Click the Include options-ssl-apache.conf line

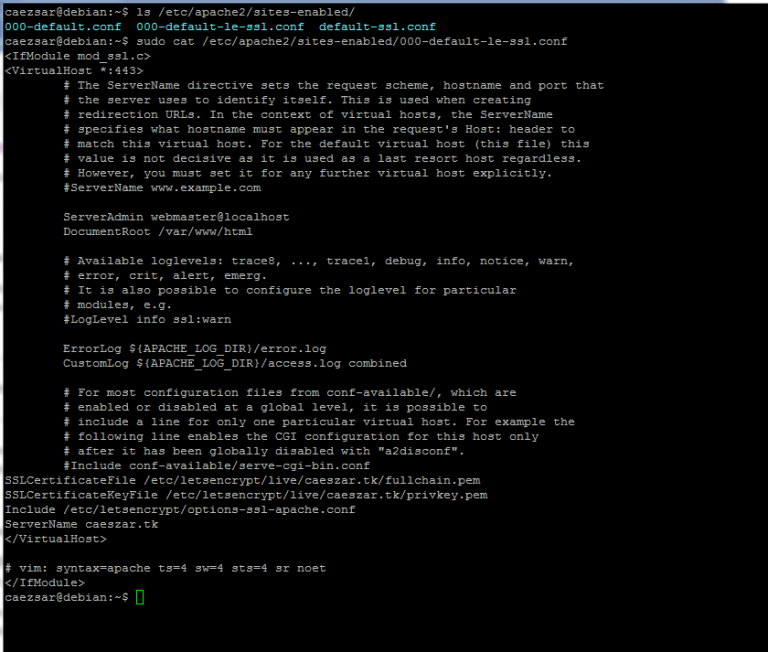180,509
